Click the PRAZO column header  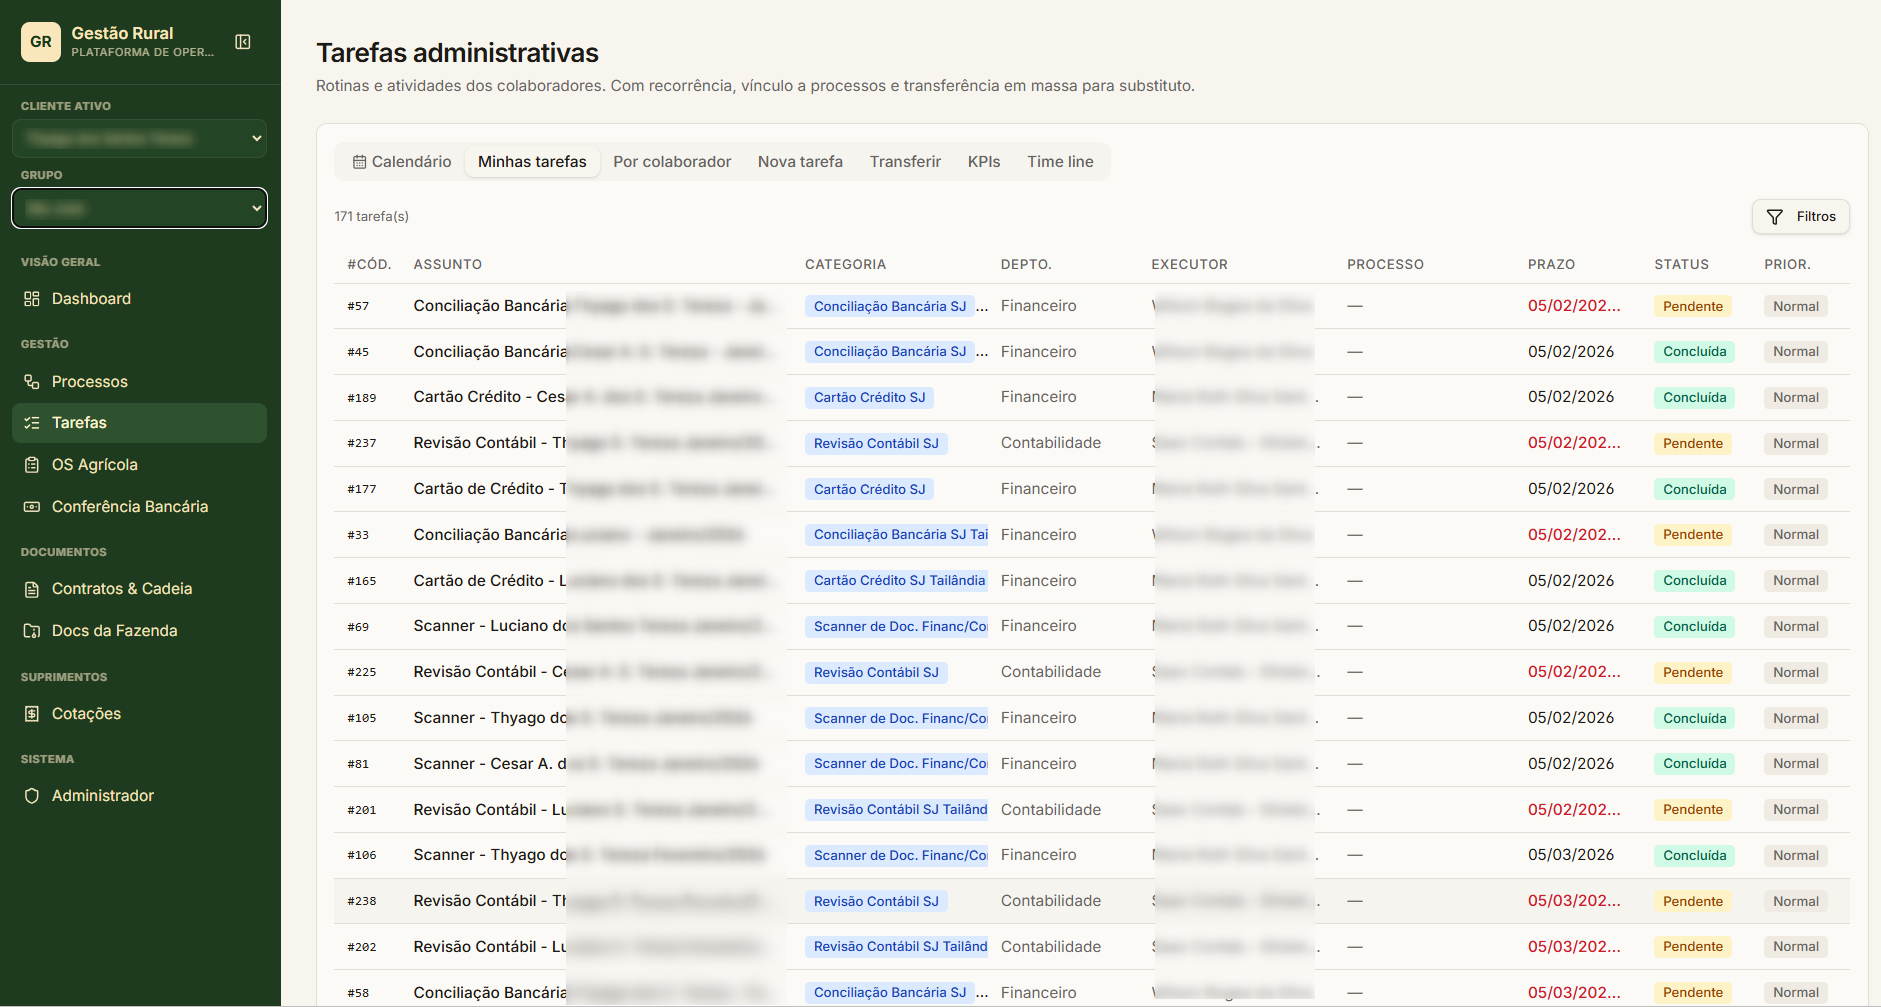coord(1551,265)
